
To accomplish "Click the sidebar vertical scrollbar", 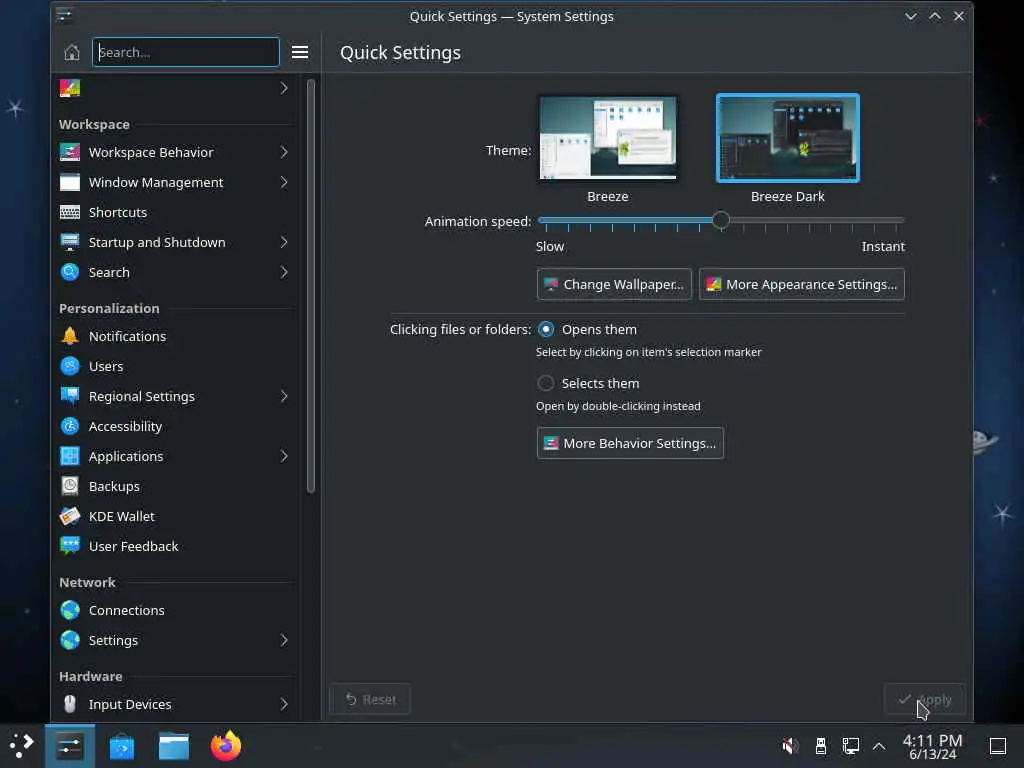I will point(311,286).
